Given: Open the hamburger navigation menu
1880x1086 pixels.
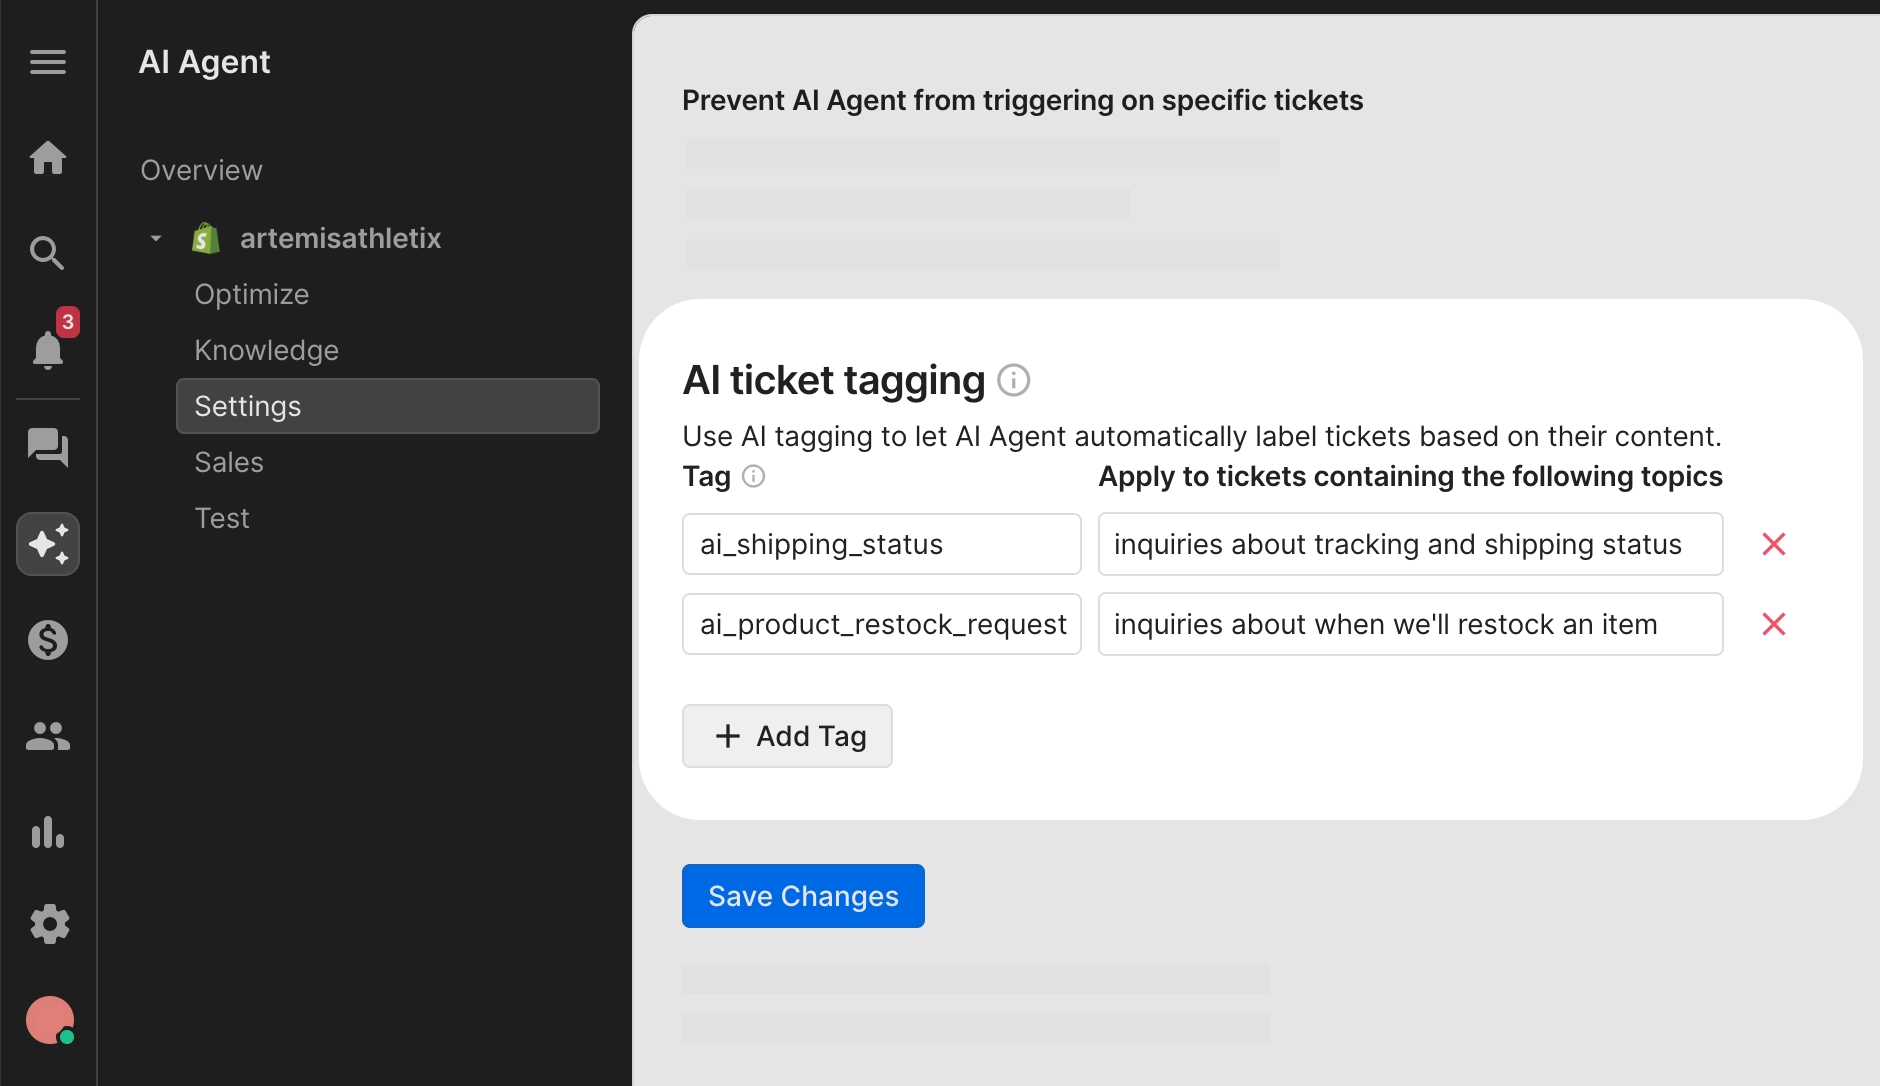Looking at the screenshot, I should click(x=47, y=62).
